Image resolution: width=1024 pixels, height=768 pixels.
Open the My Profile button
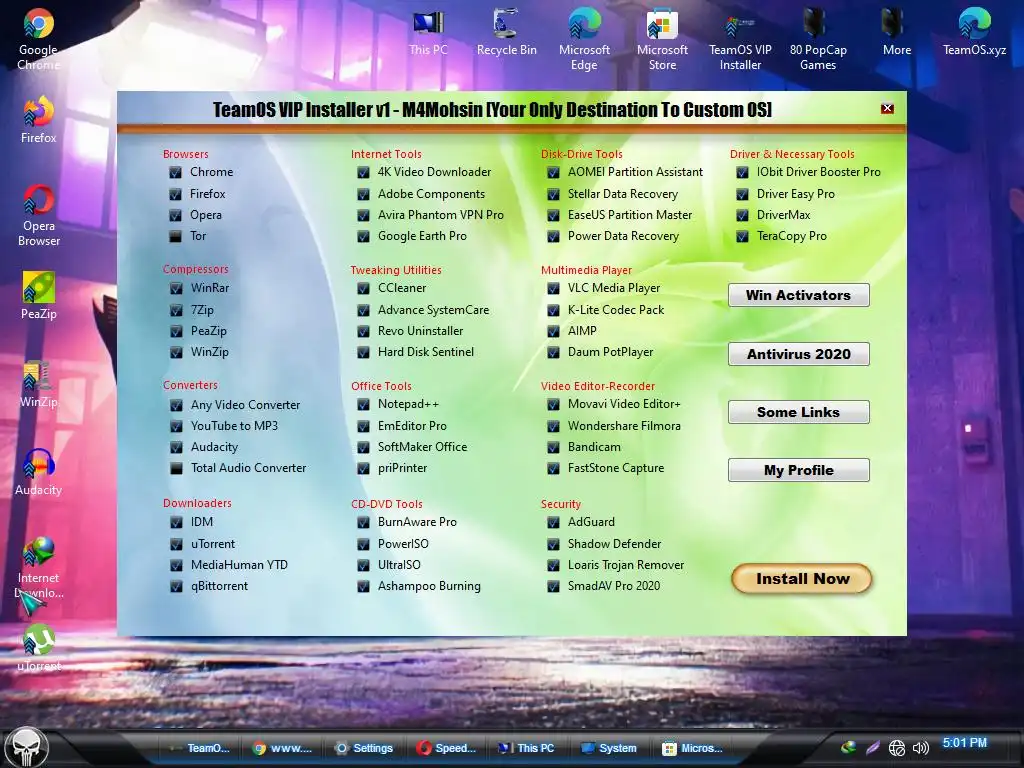tap(799, 470)
